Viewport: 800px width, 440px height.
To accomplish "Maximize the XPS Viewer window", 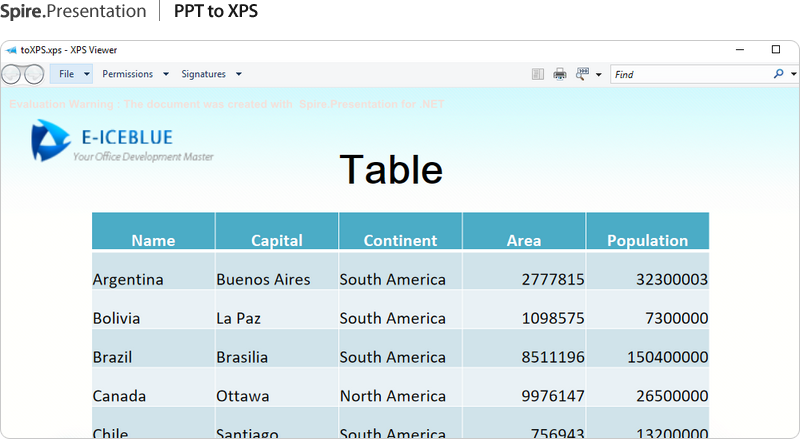I will tap(776, 49).
